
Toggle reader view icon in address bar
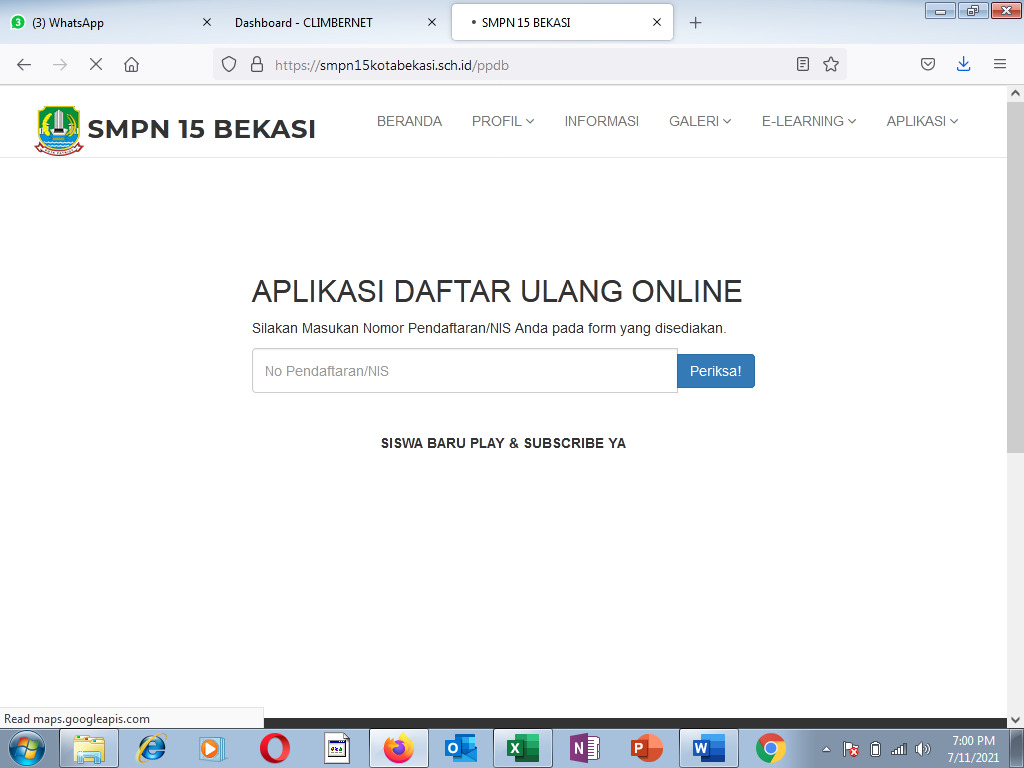tap(802, 64)
